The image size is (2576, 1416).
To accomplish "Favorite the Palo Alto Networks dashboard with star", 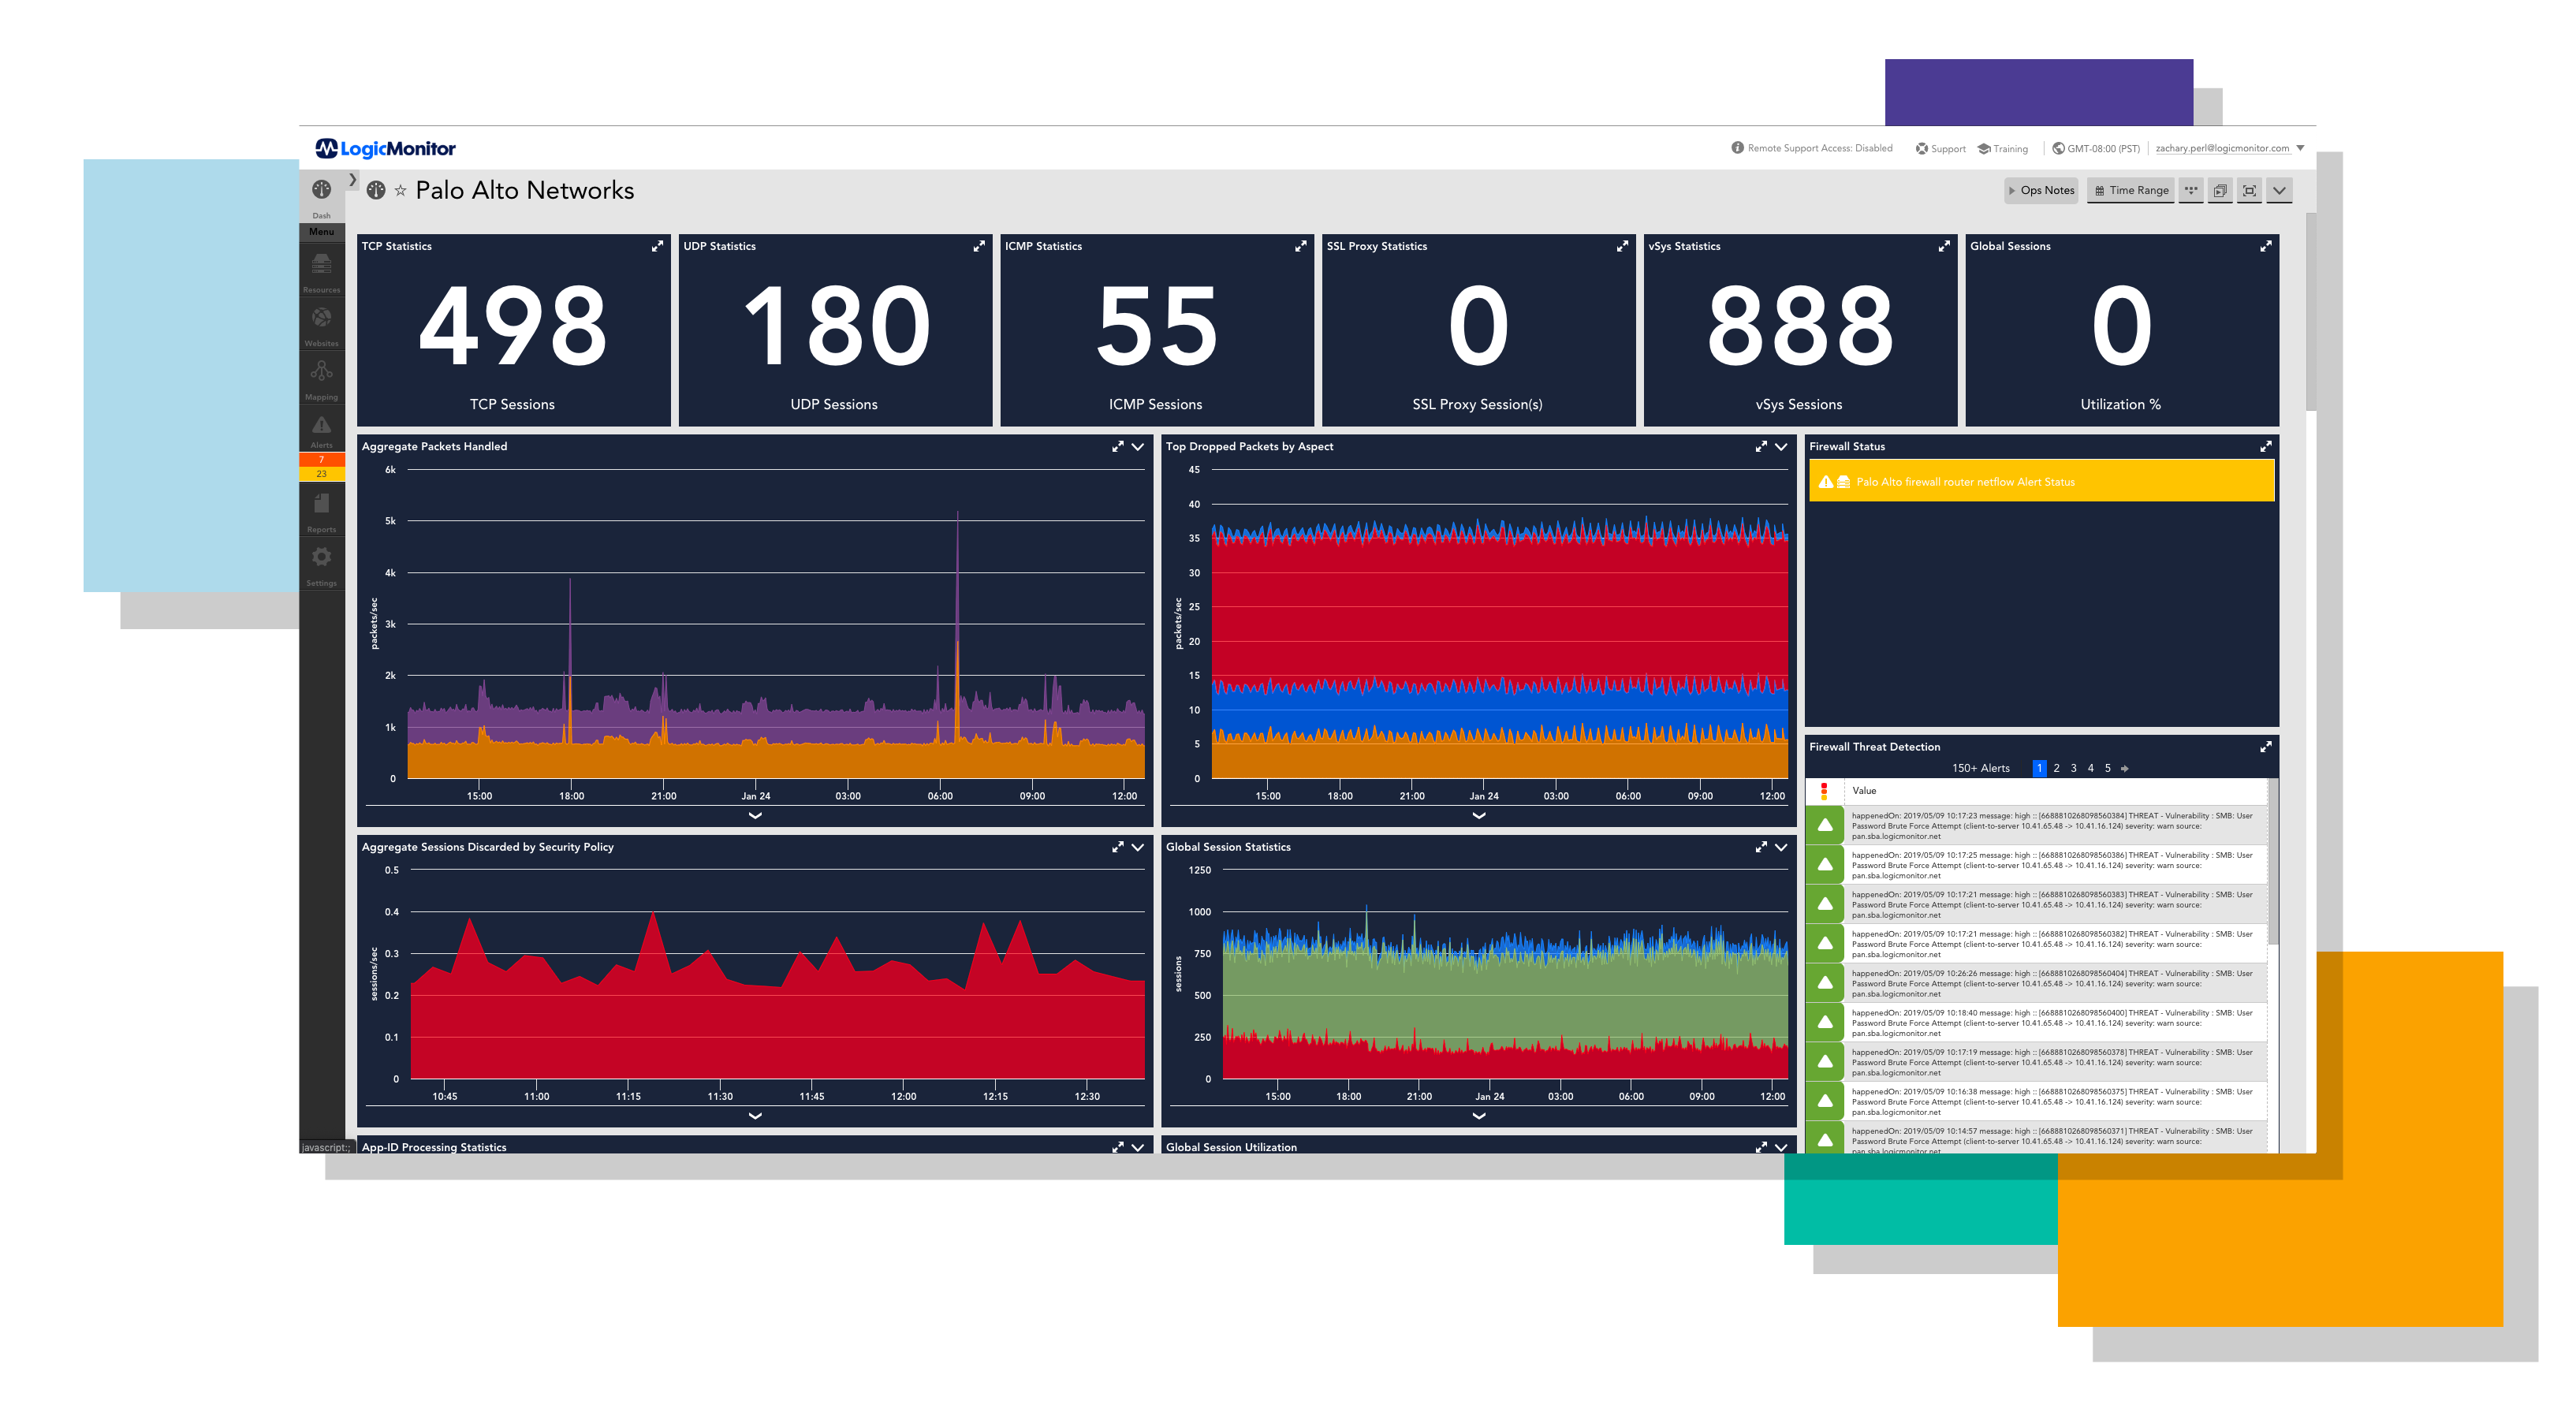I will click(400, 190).
